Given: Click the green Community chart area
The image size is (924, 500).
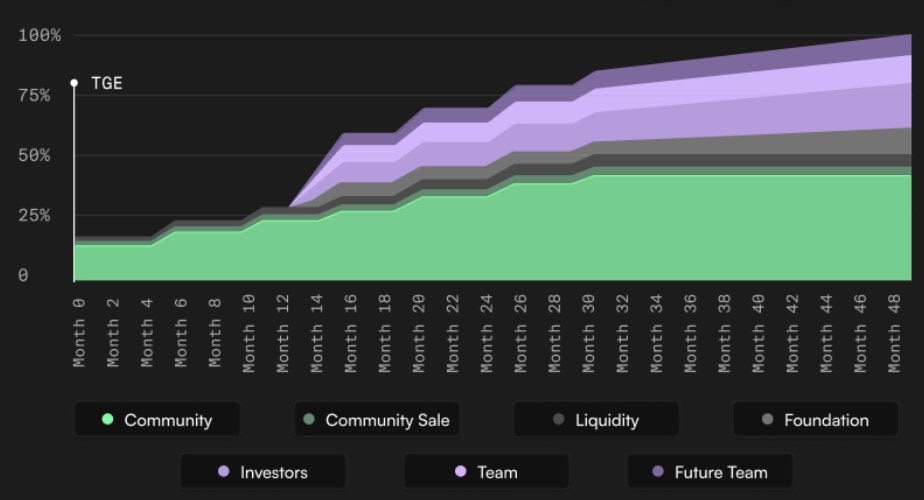Looking at the screenshot, I should click(x=400, y=240).
